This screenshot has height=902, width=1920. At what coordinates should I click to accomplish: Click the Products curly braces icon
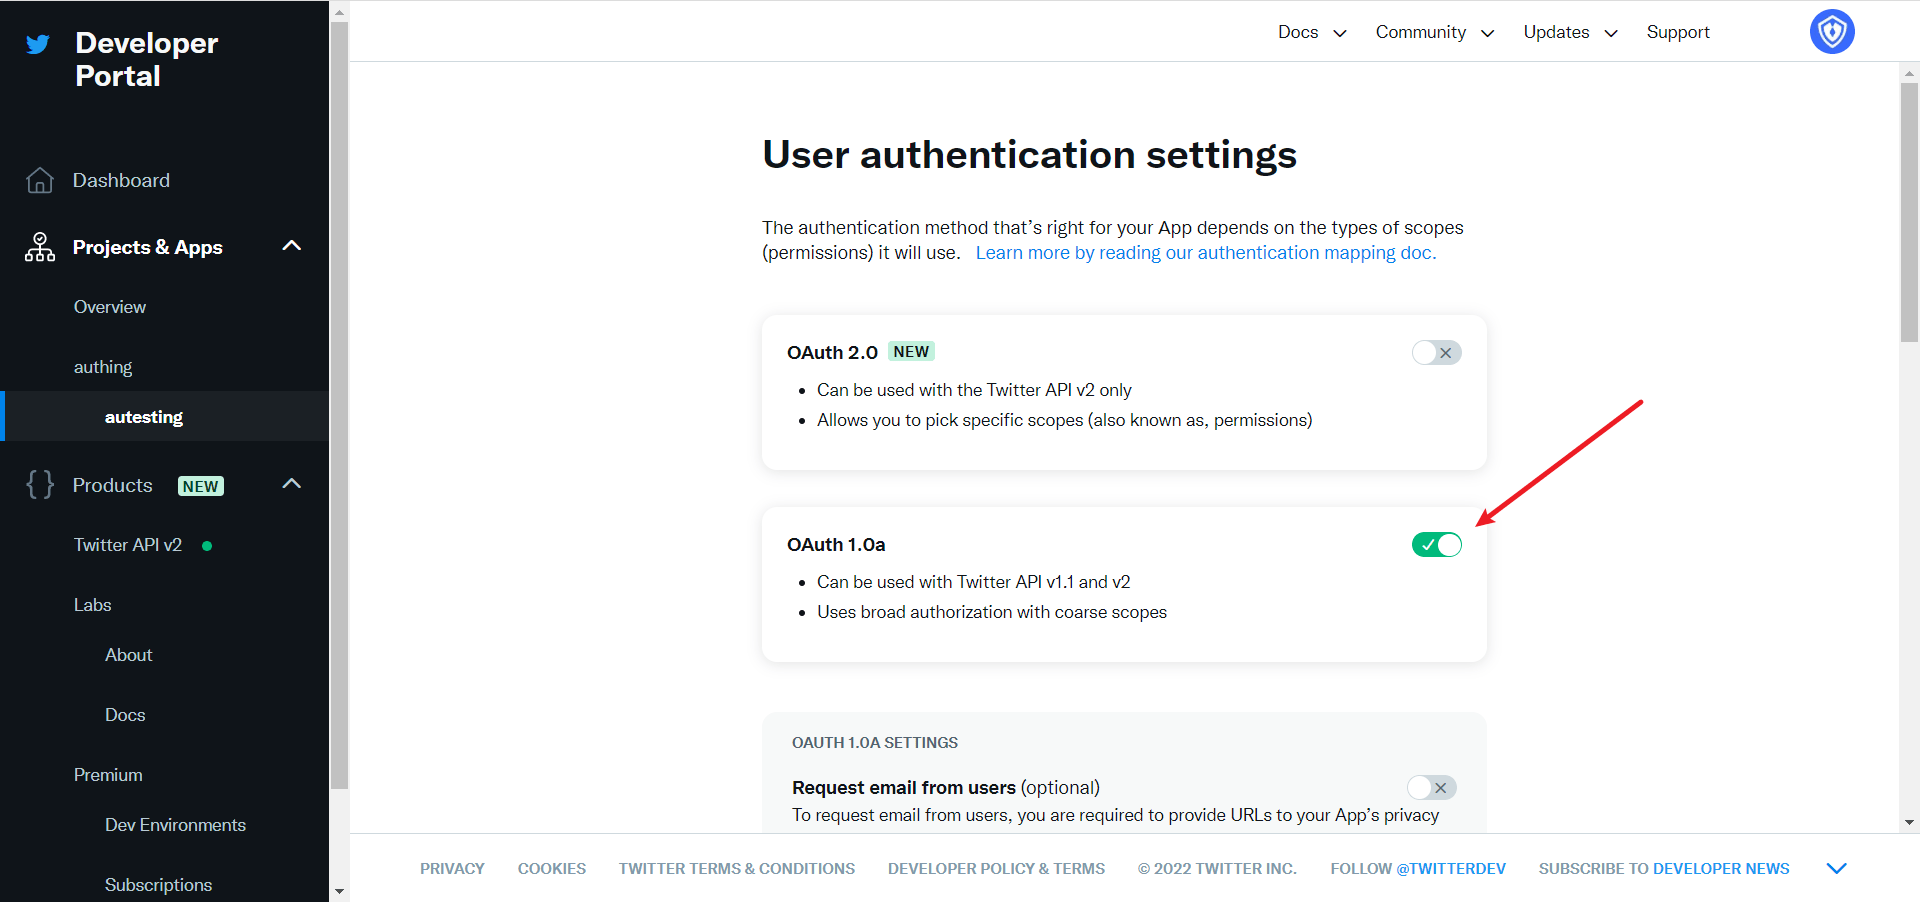tap(40, 485)
